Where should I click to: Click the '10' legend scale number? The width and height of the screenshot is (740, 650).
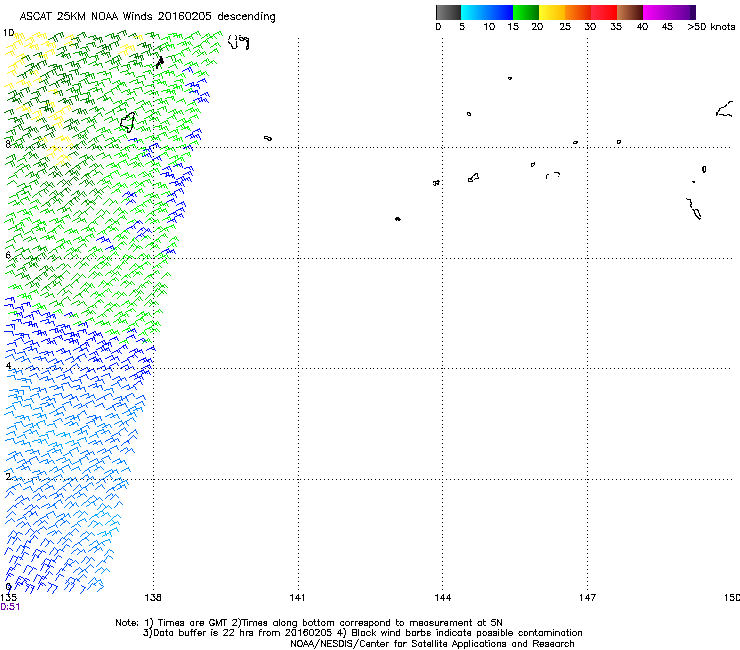click(x=489, y=27)
